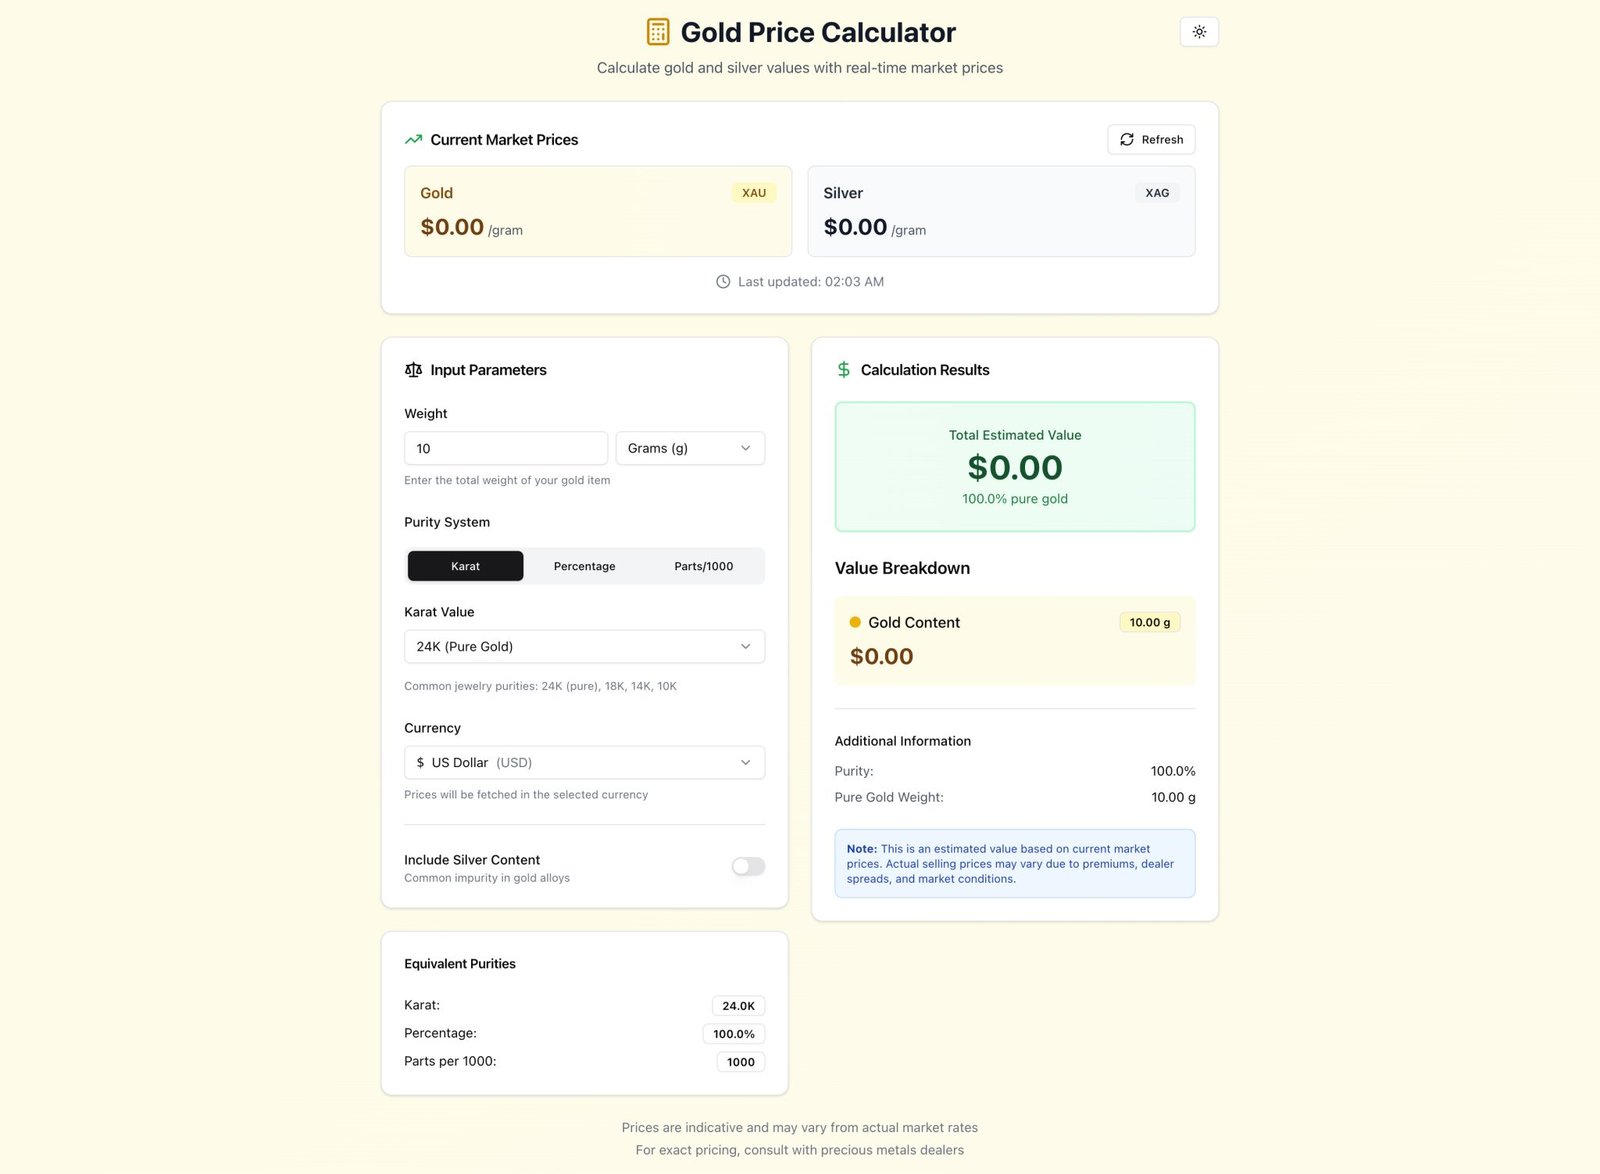
Task: Switch to the Percentage purity tab
Action: pos(585,566)
